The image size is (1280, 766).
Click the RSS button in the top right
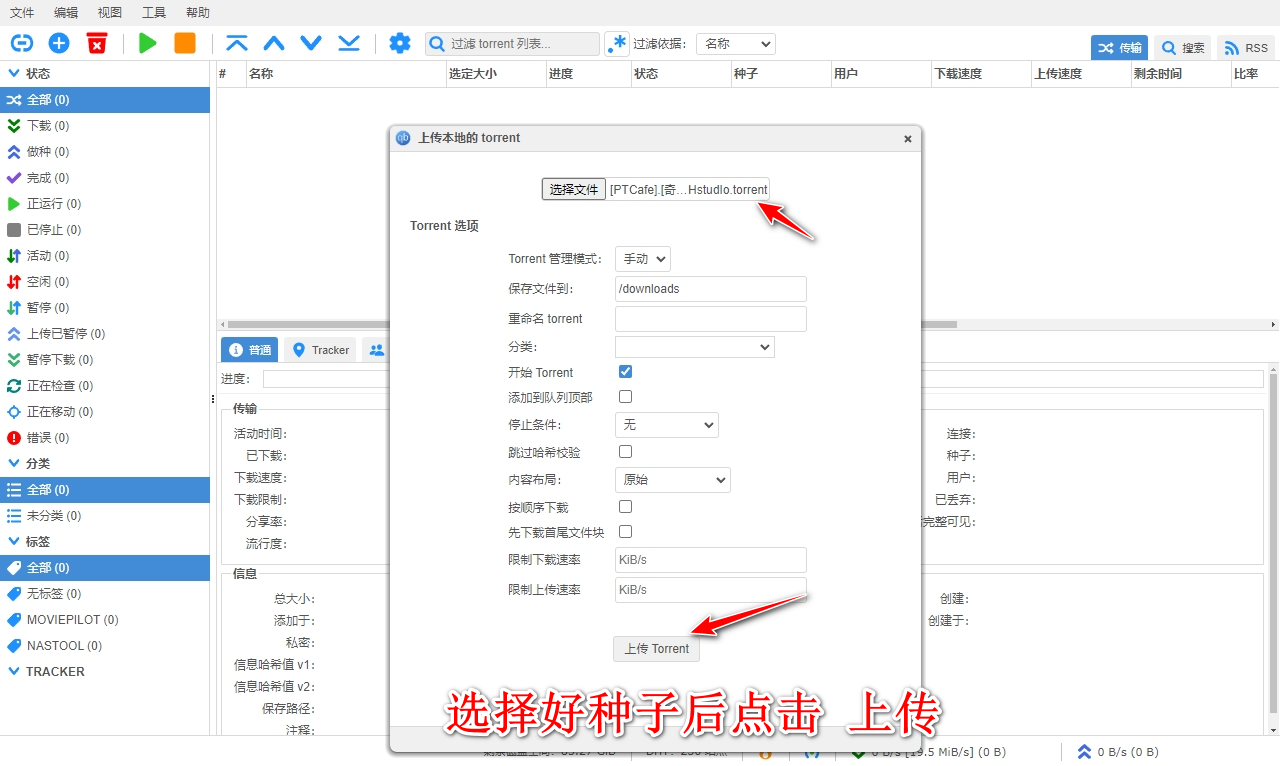(1245, 47)
